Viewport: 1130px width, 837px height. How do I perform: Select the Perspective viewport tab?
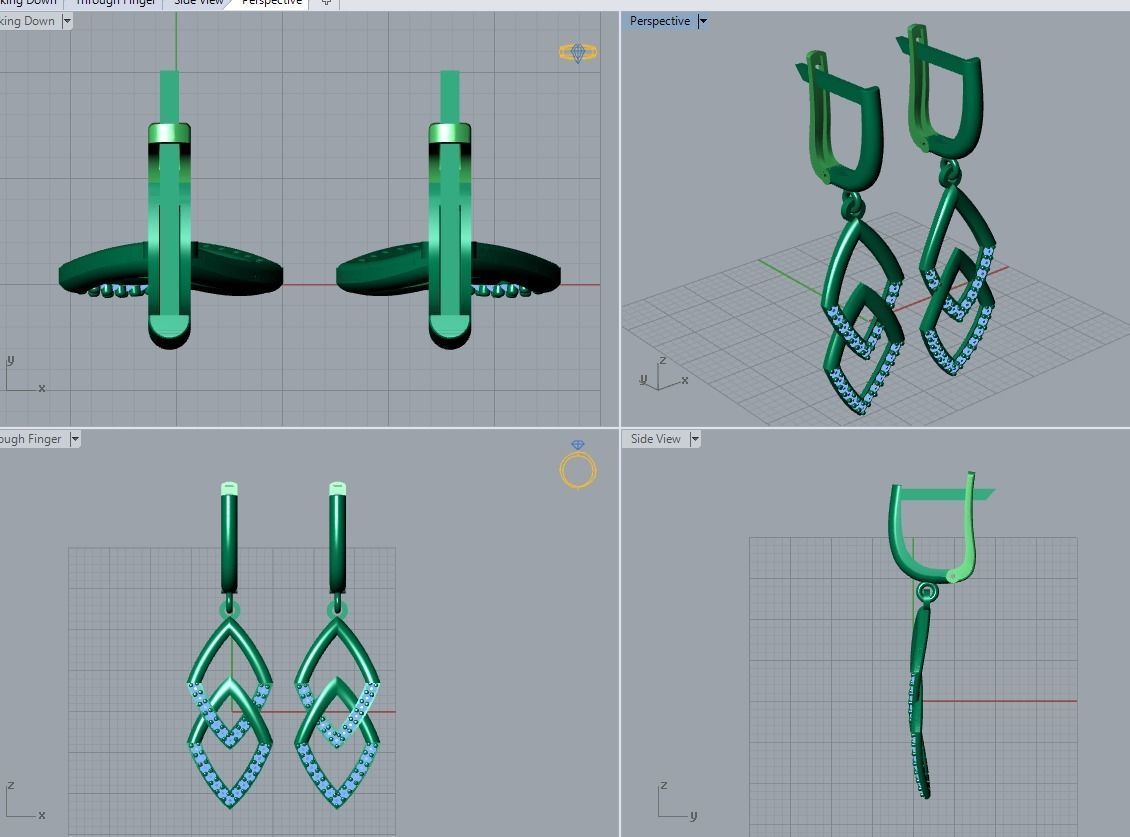(272, 3)
